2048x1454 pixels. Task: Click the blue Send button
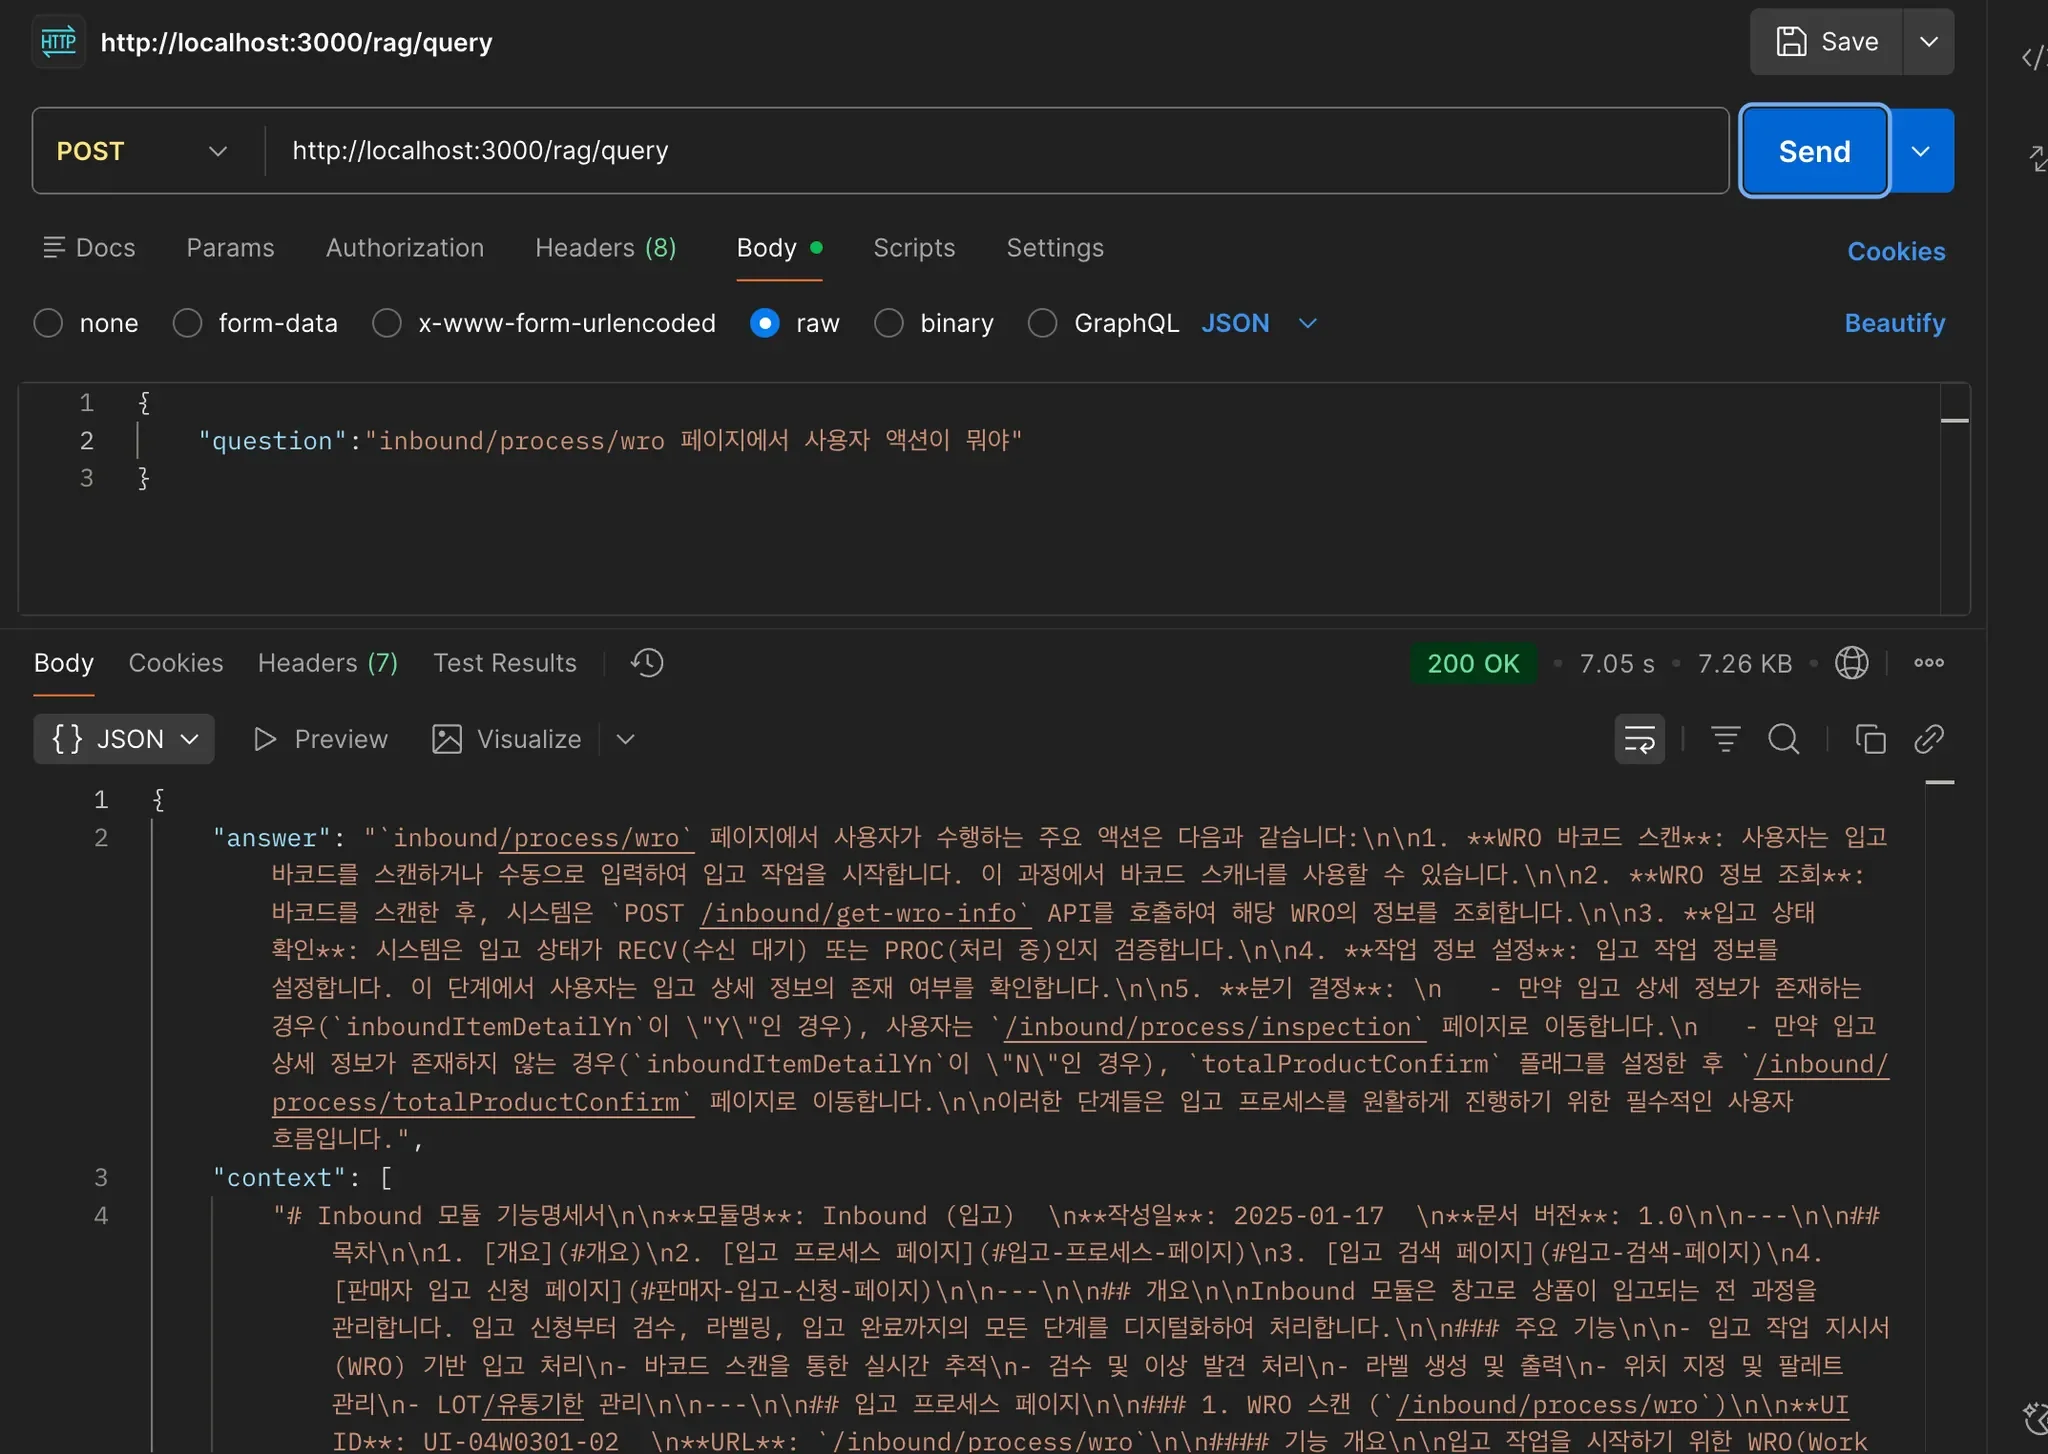tap(1813, 151)
